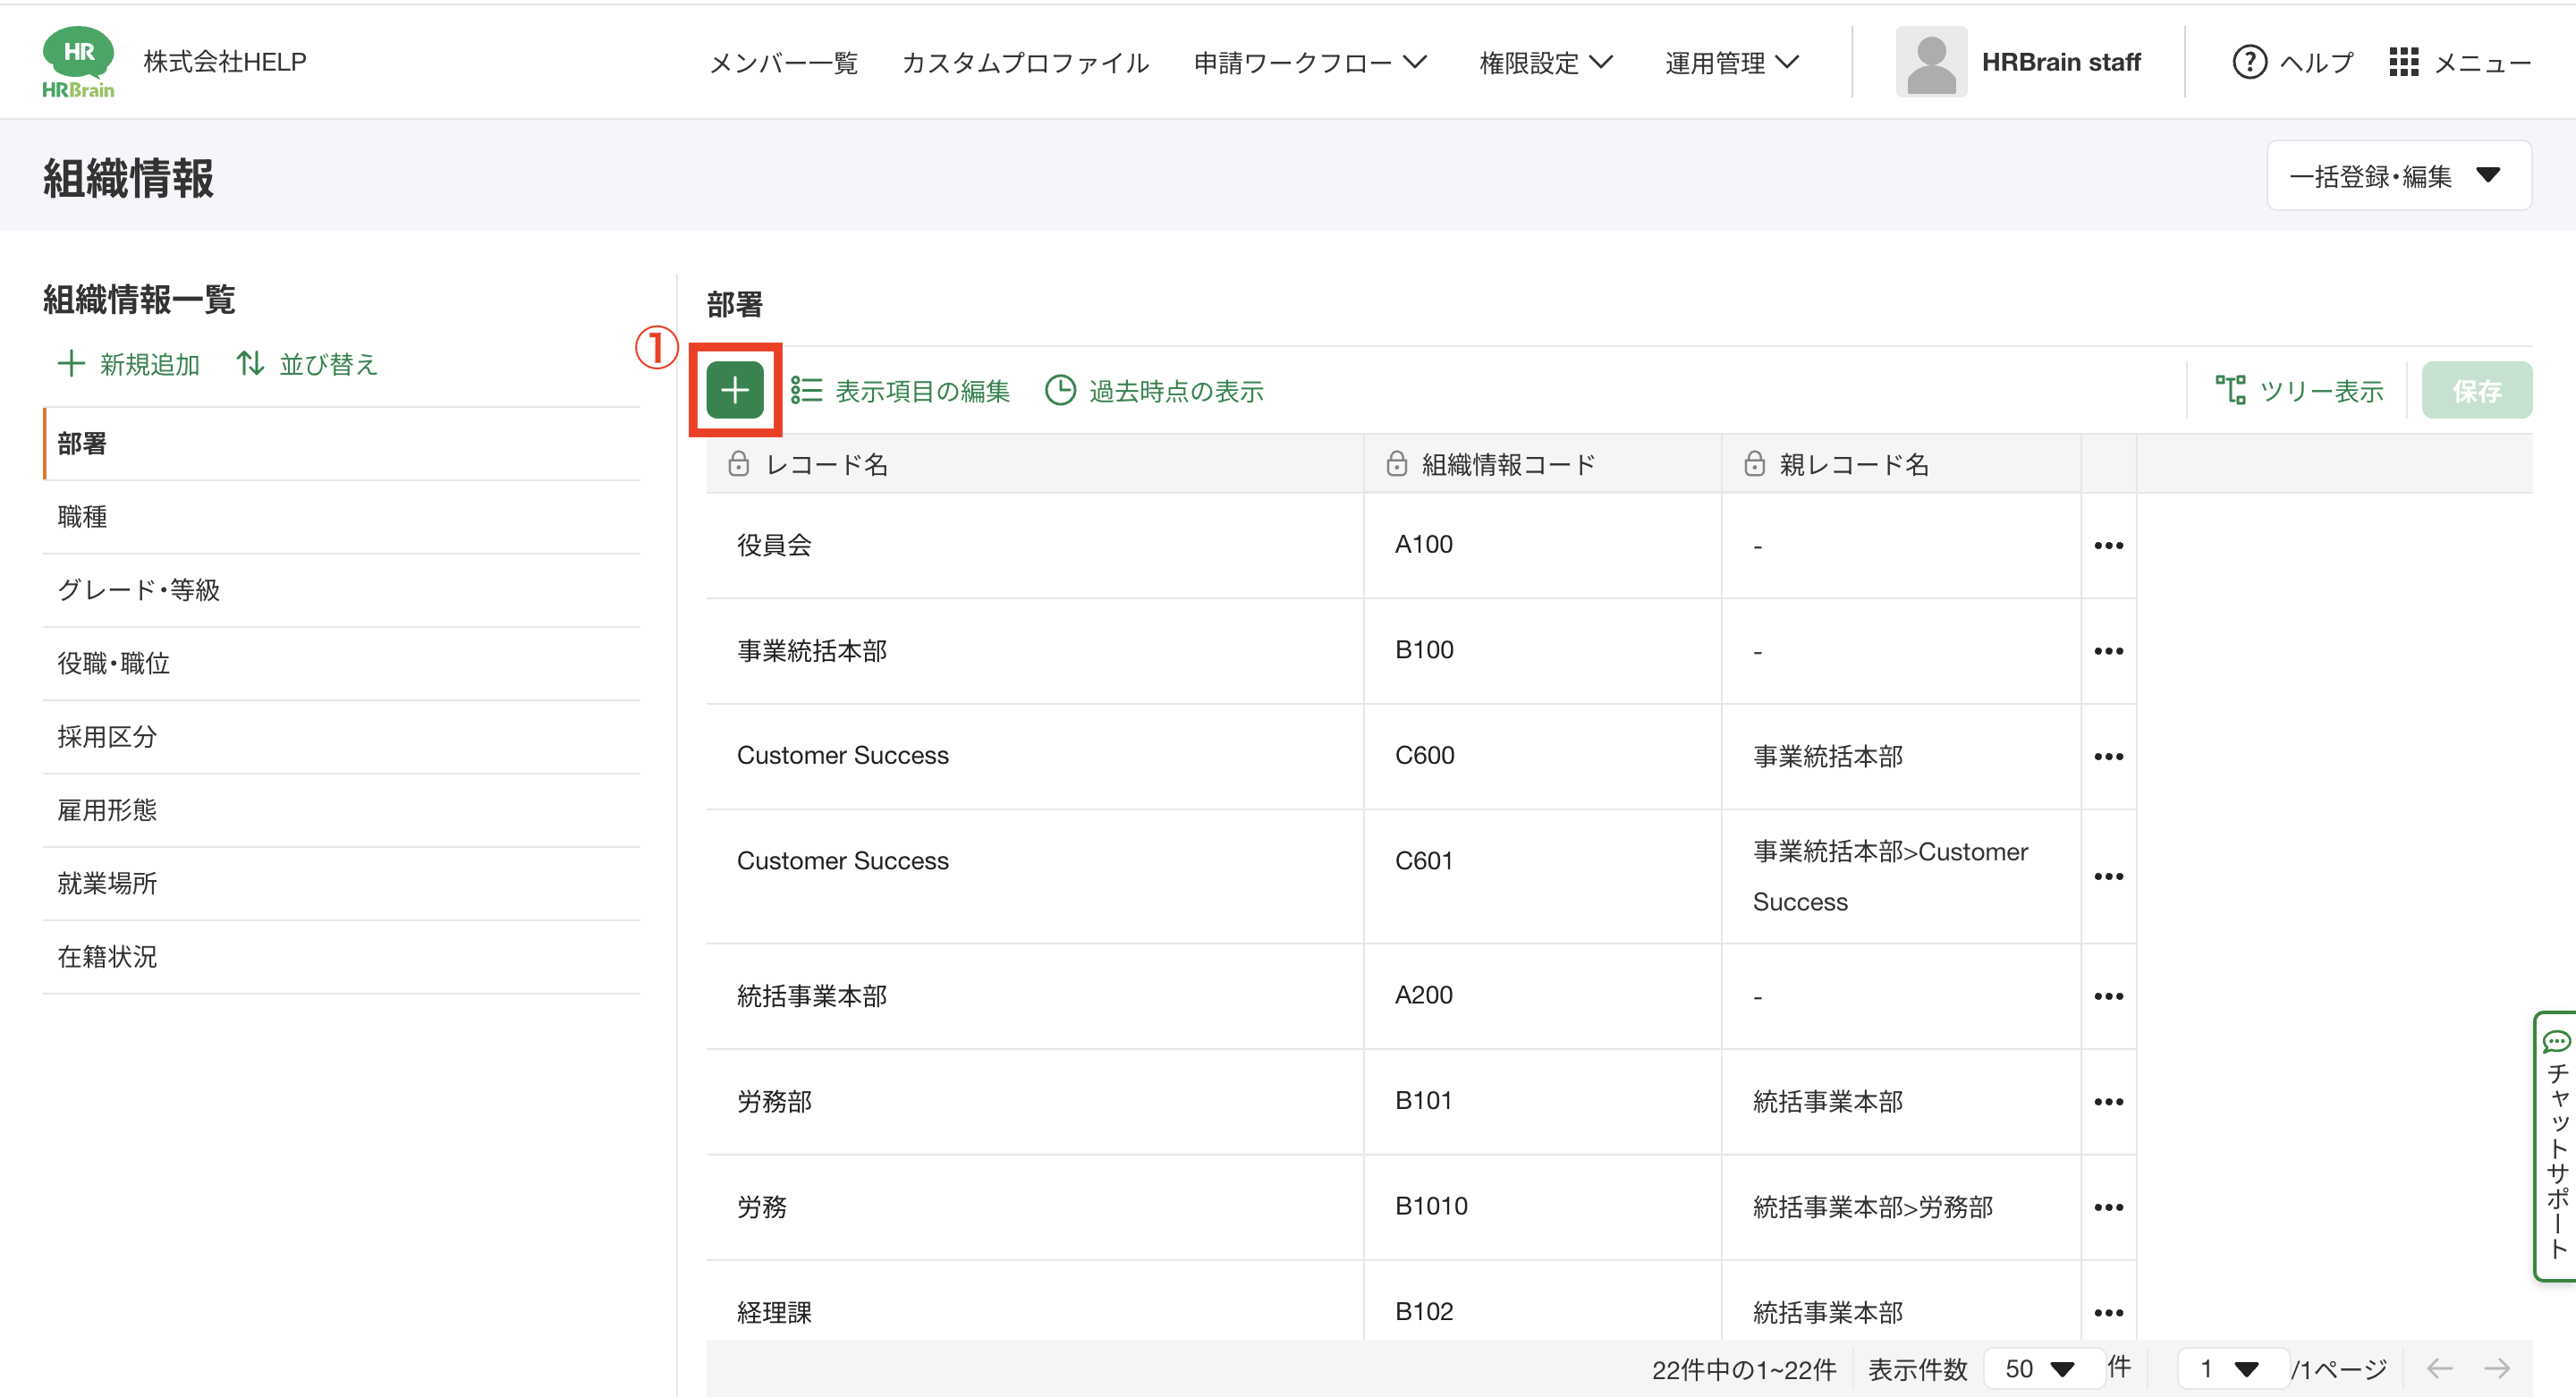
Task: Click the A100 code cell
Action: point(1542,546)
